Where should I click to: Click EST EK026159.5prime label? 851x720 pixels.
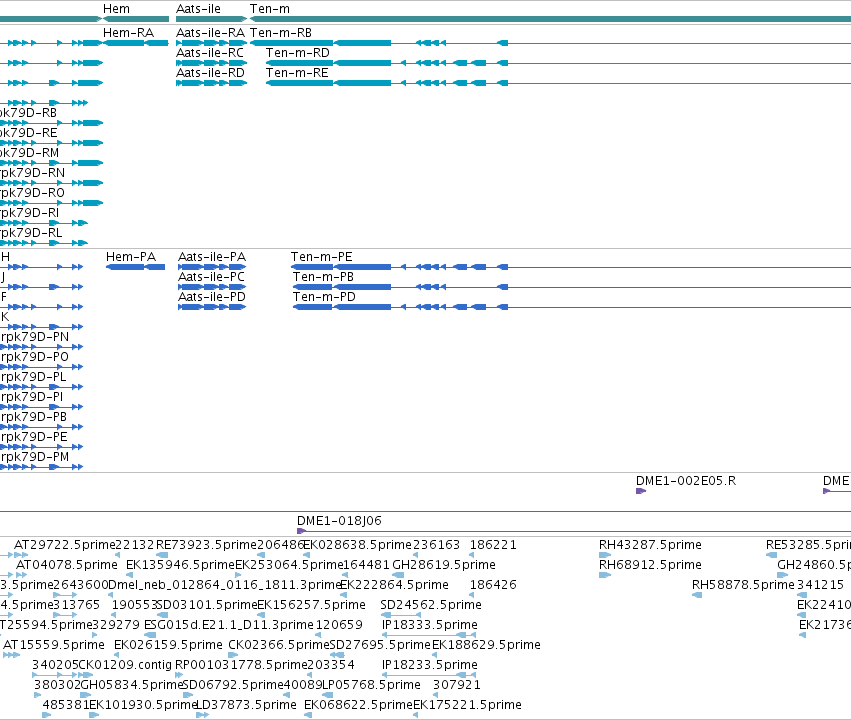pos(168,645)
